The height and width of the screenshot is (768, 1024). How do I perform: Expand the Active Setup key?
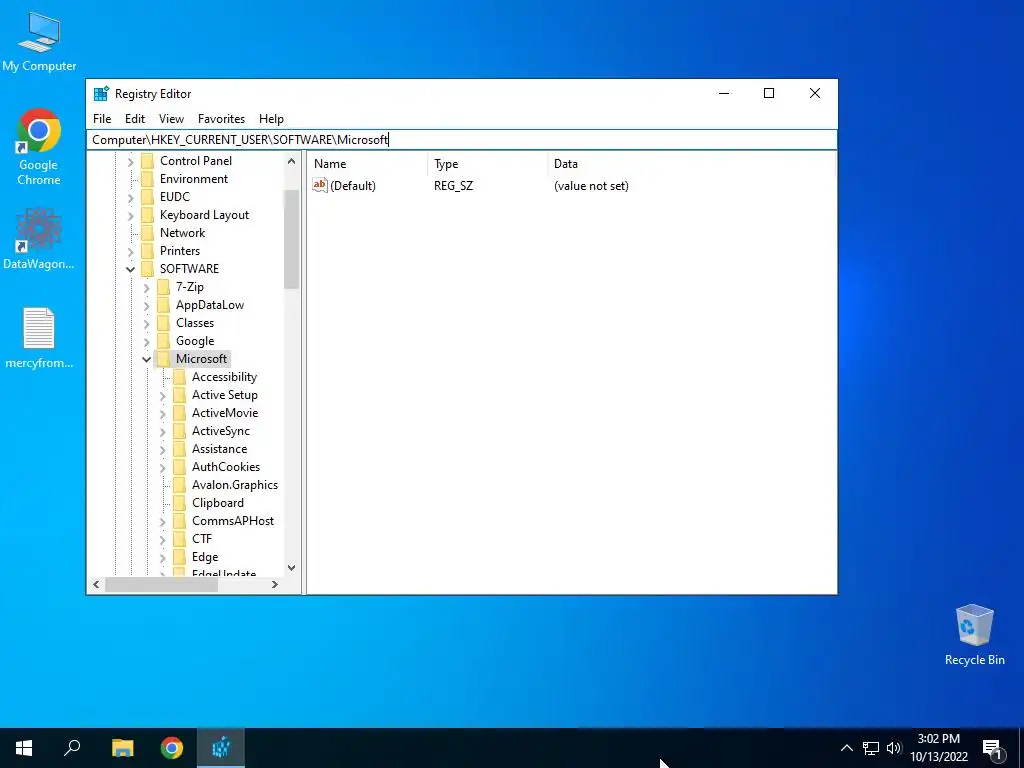coord(163,395)
